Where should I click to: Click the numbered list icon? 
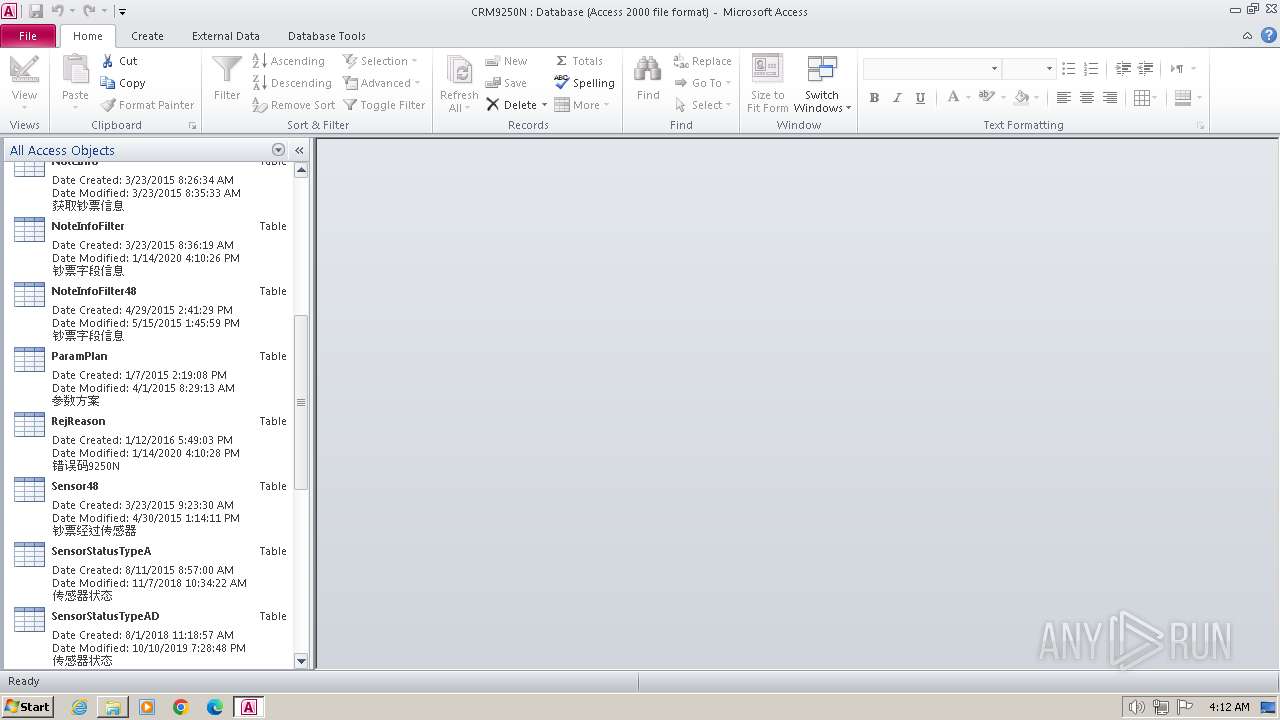coord(1091,68)
